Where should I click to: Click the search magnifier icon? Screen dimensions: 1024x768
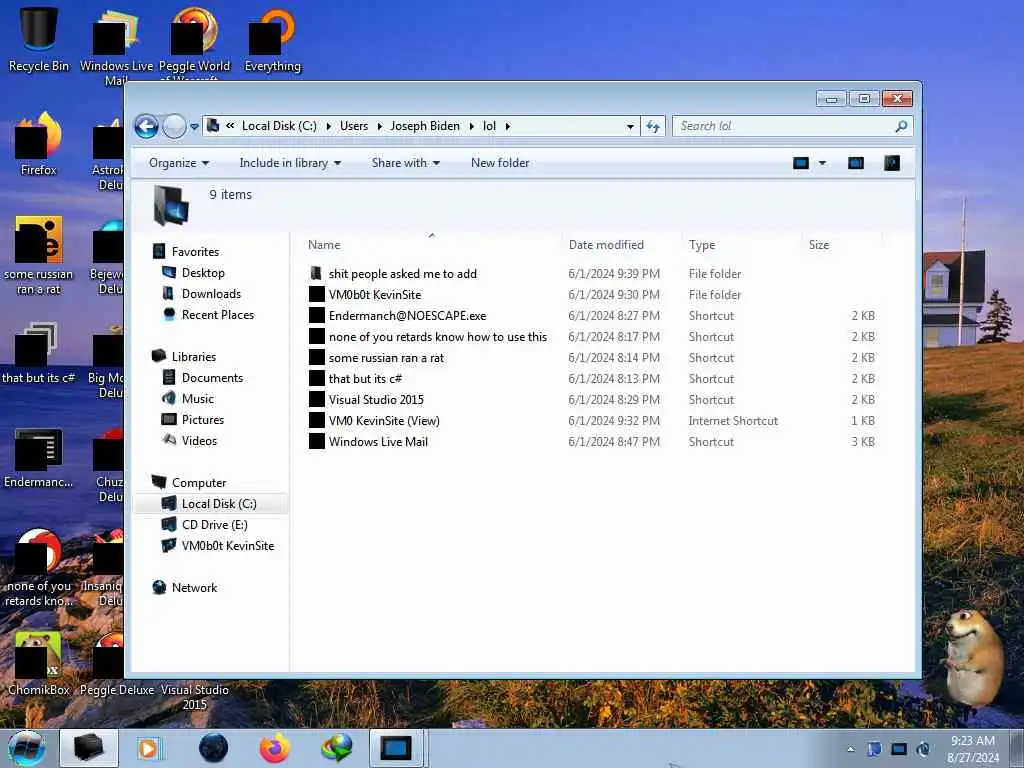click(901, 126)
